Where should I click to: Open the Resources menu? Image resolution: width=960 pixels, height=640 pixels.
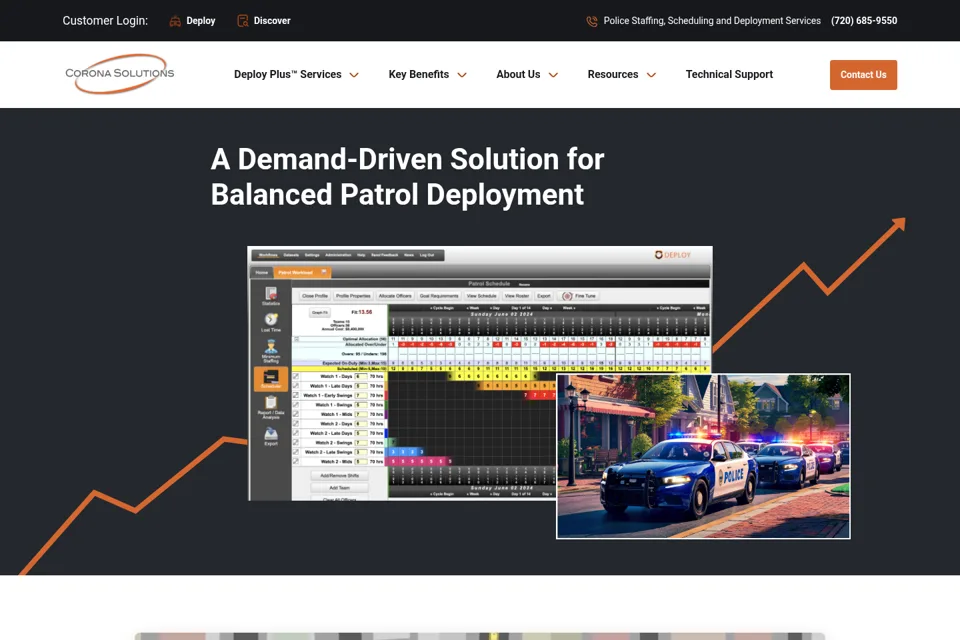tap(613, 74)
